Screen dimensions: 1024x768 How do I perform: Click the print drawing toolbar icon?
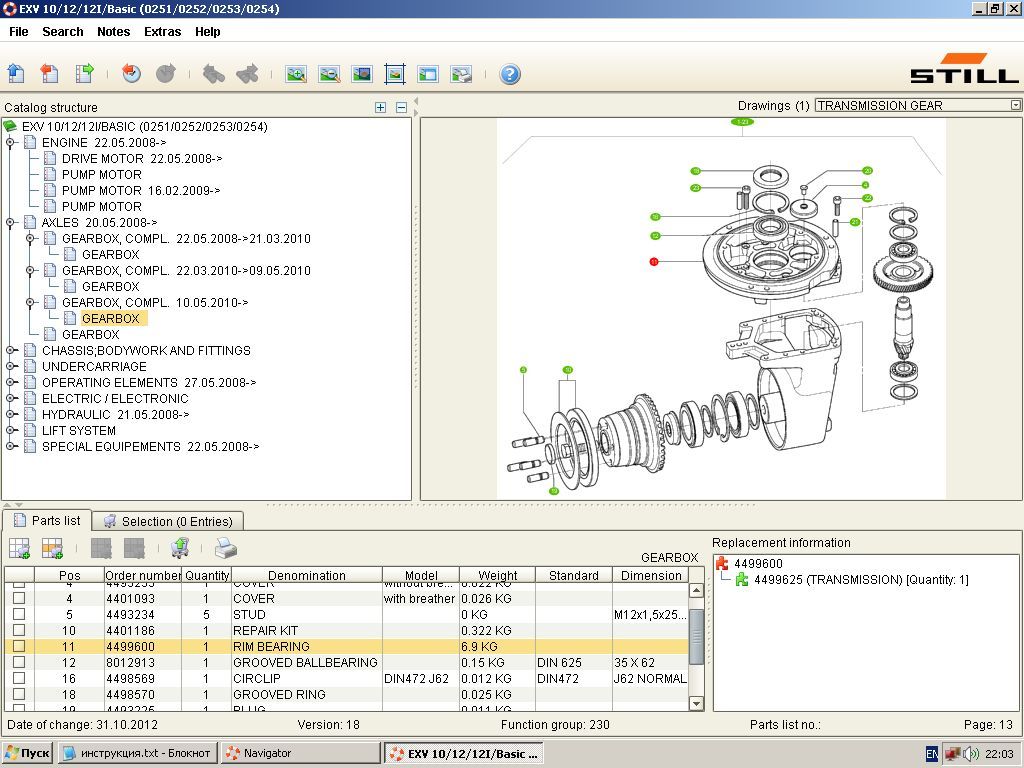click(x=461, y=74)
